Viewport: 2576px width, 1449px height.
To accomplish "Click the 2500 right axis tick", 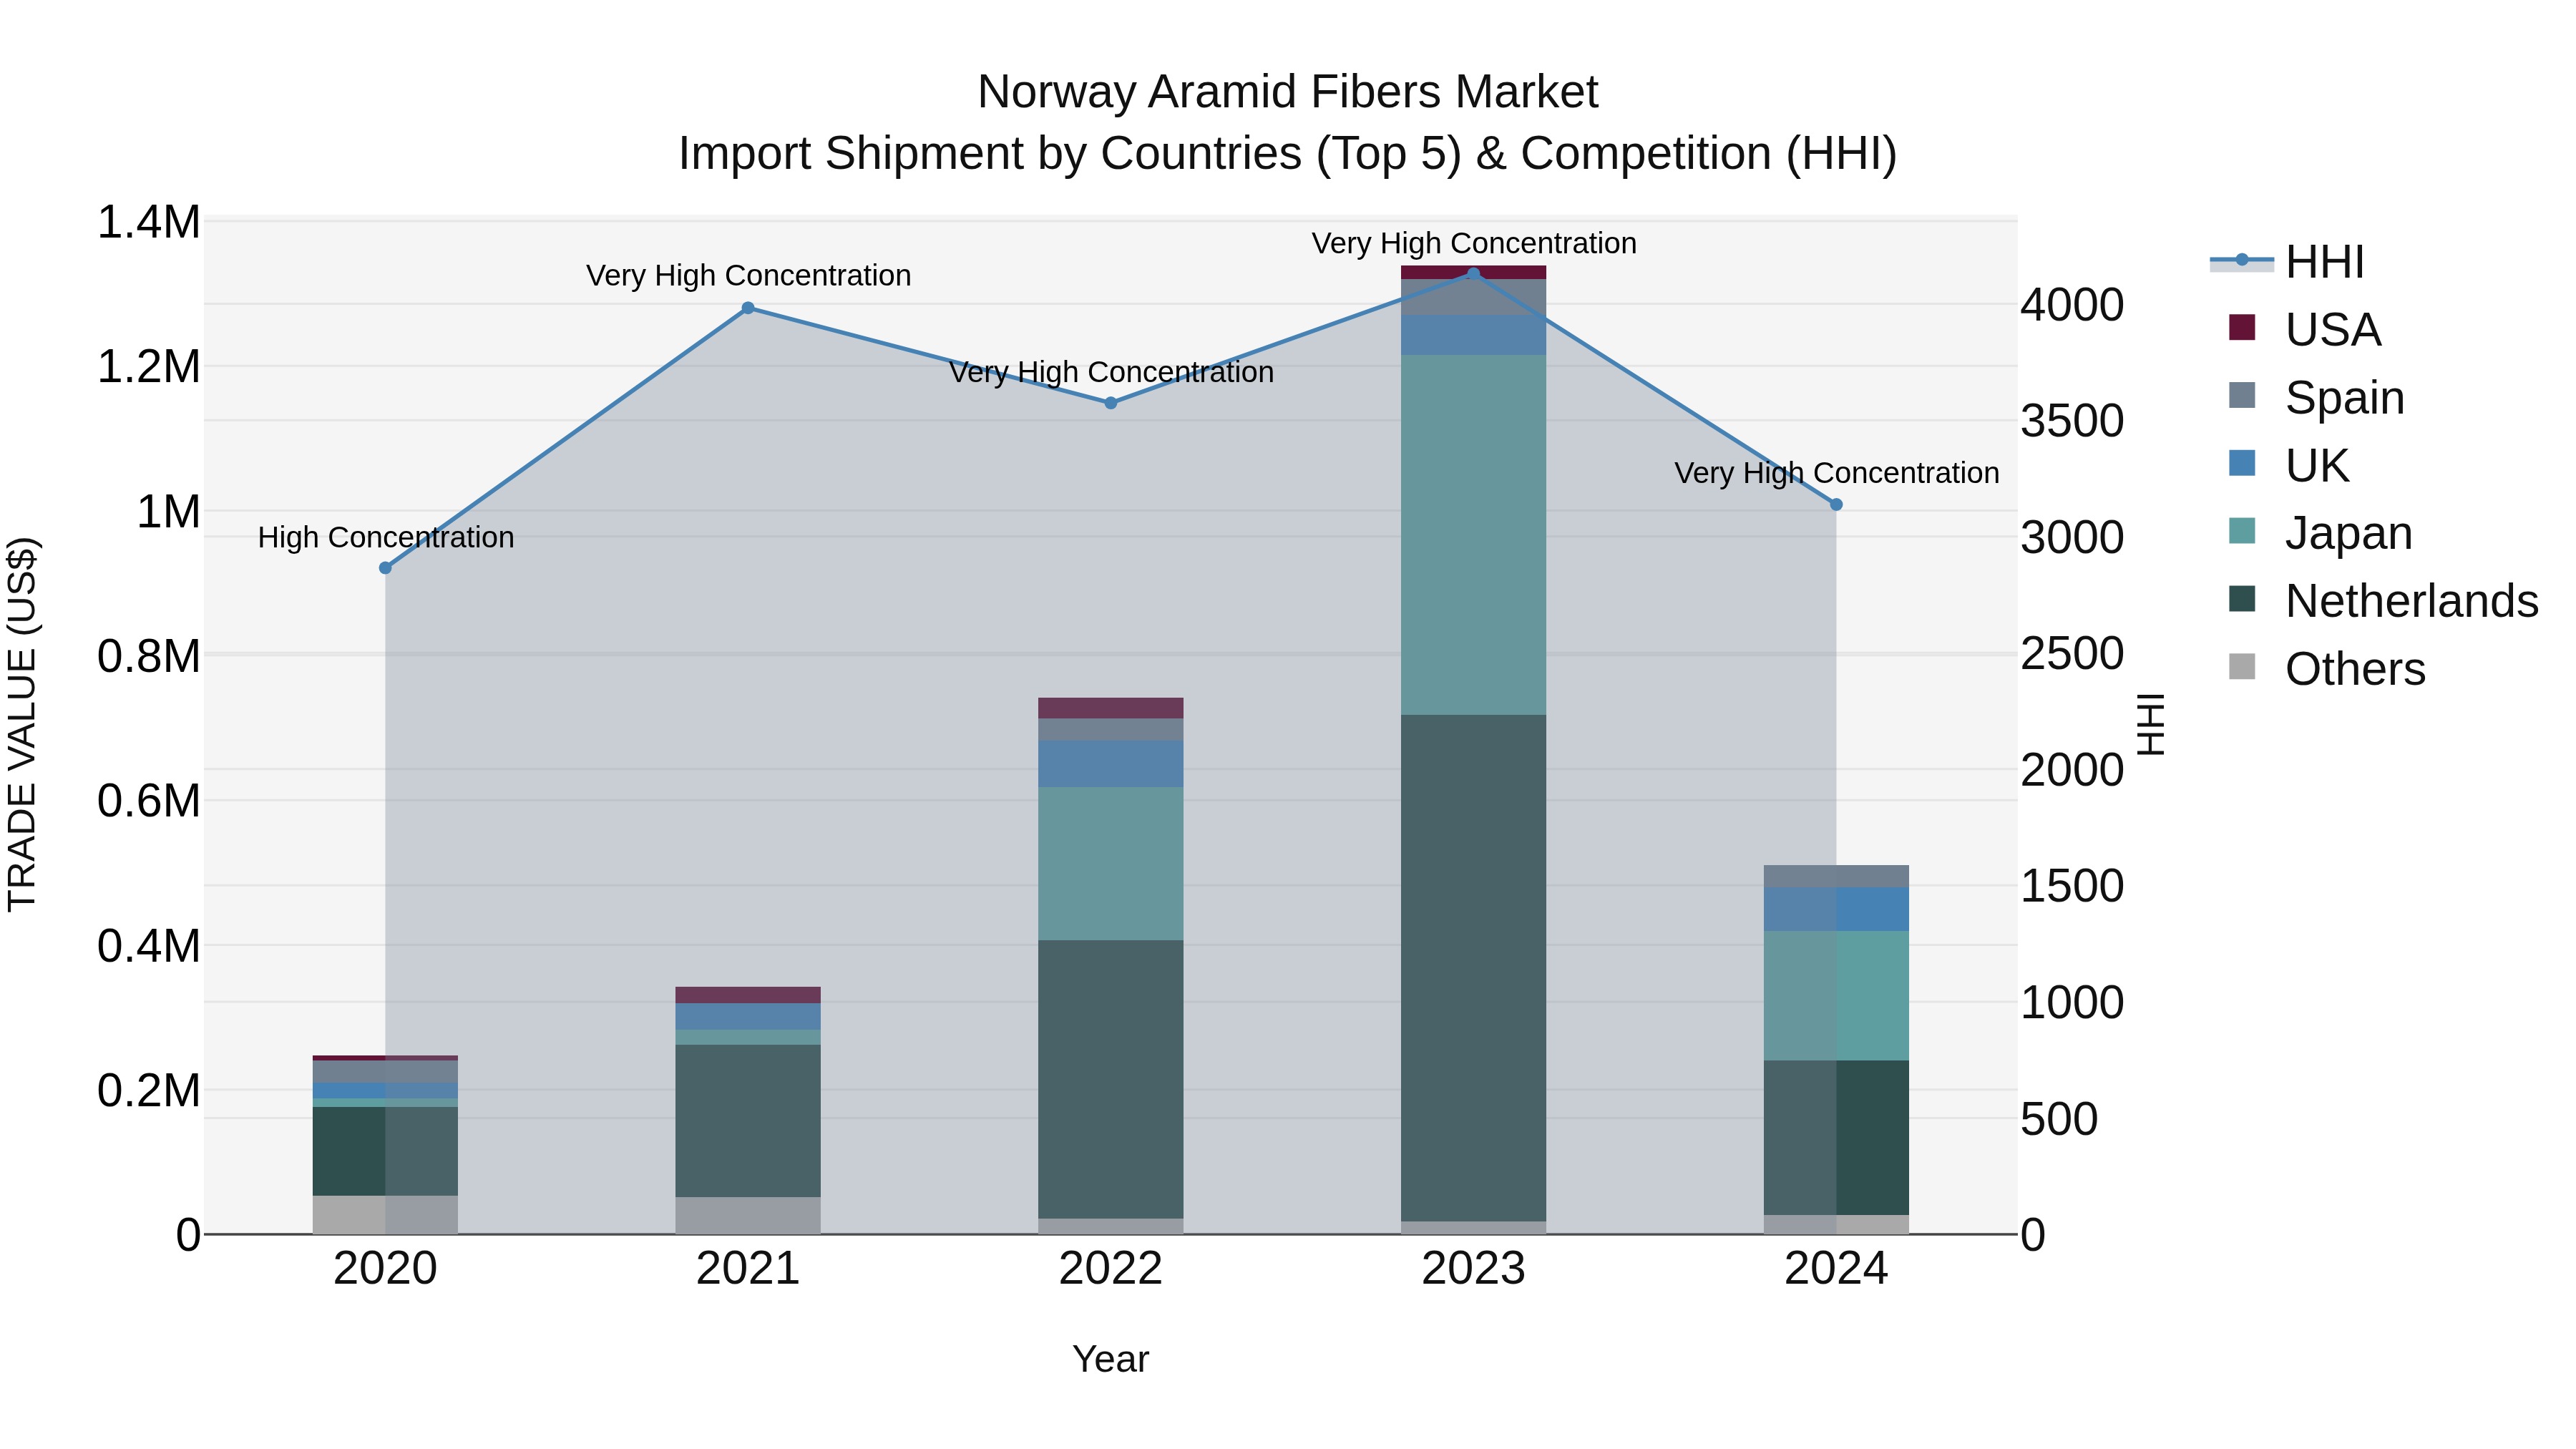I will [x=2072, y=654].
